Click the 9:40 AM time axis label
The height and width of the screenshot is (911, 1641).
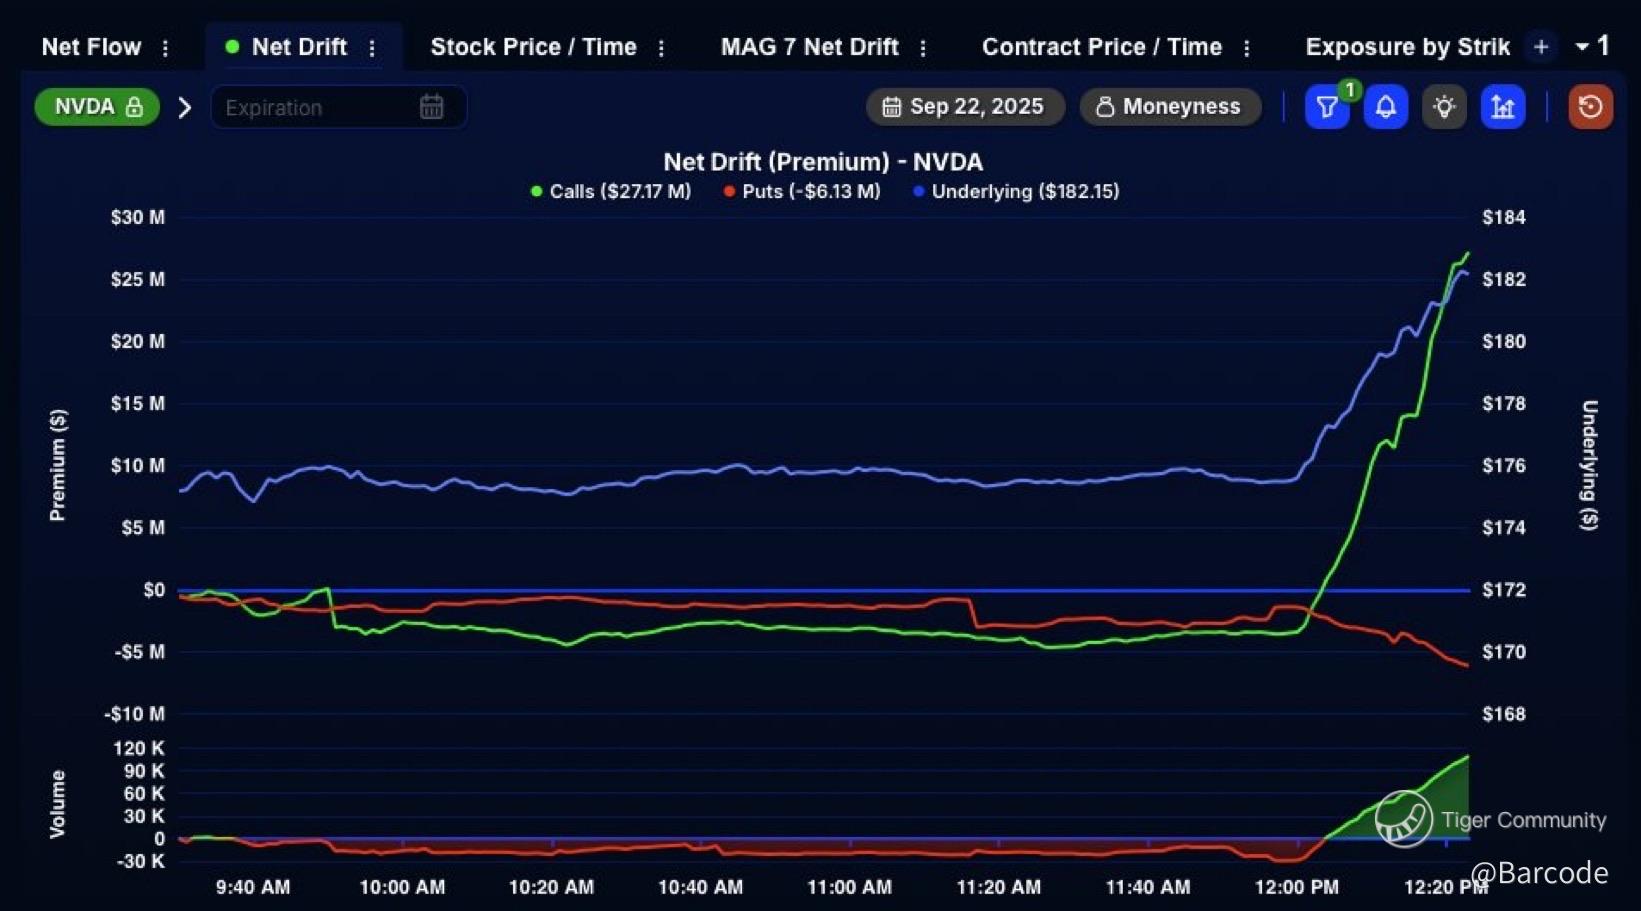pyautogui.click(x=253, y=887)
